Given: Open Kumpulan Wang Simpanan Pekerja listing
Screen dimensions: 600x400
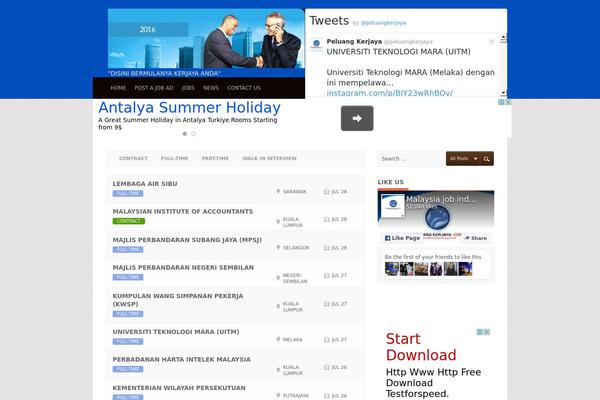Looking at the screenshot, I should point(178,300).
